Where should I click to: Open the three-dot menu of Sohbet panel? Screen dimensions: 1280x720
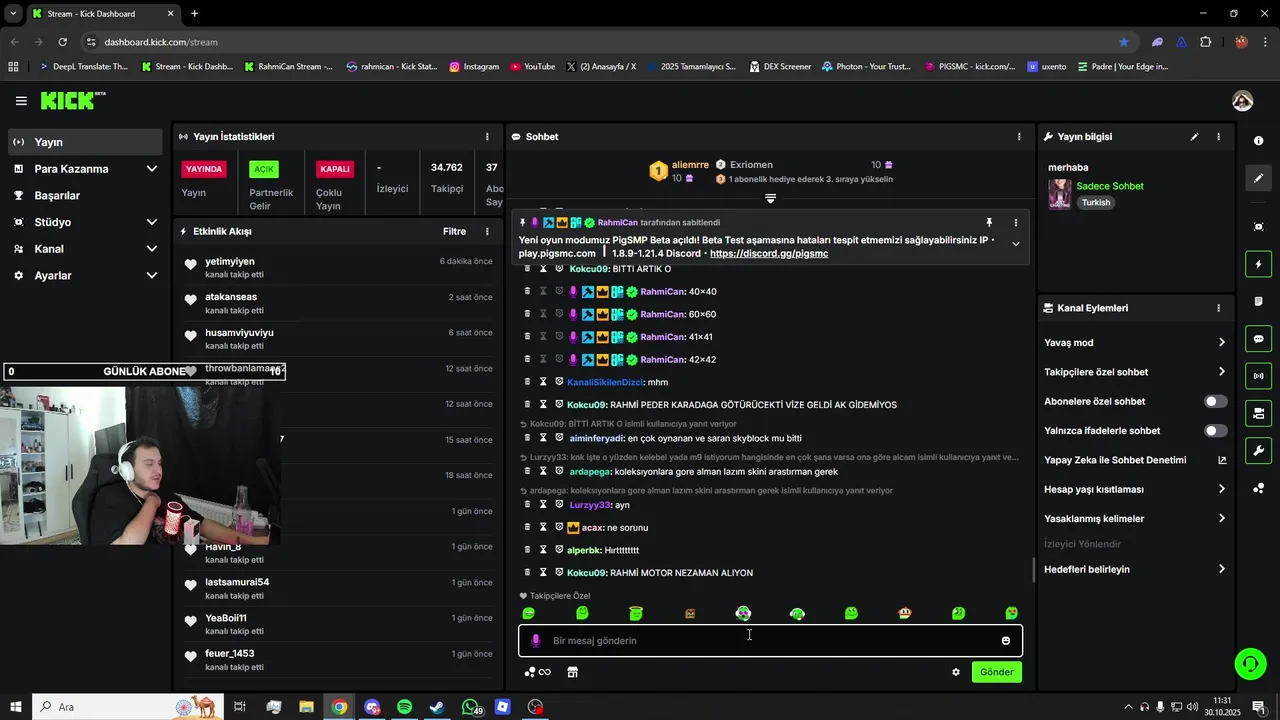pyautogui.click(x=1019, y=137)
